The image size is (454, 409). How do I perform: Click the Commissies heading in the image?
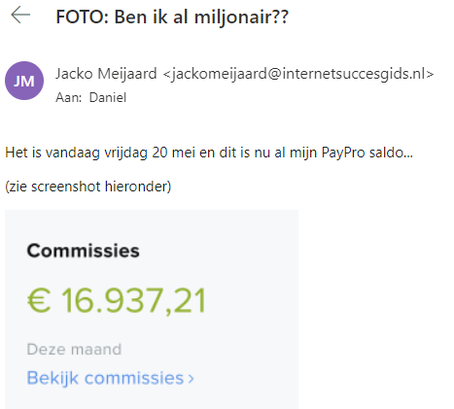83,251
